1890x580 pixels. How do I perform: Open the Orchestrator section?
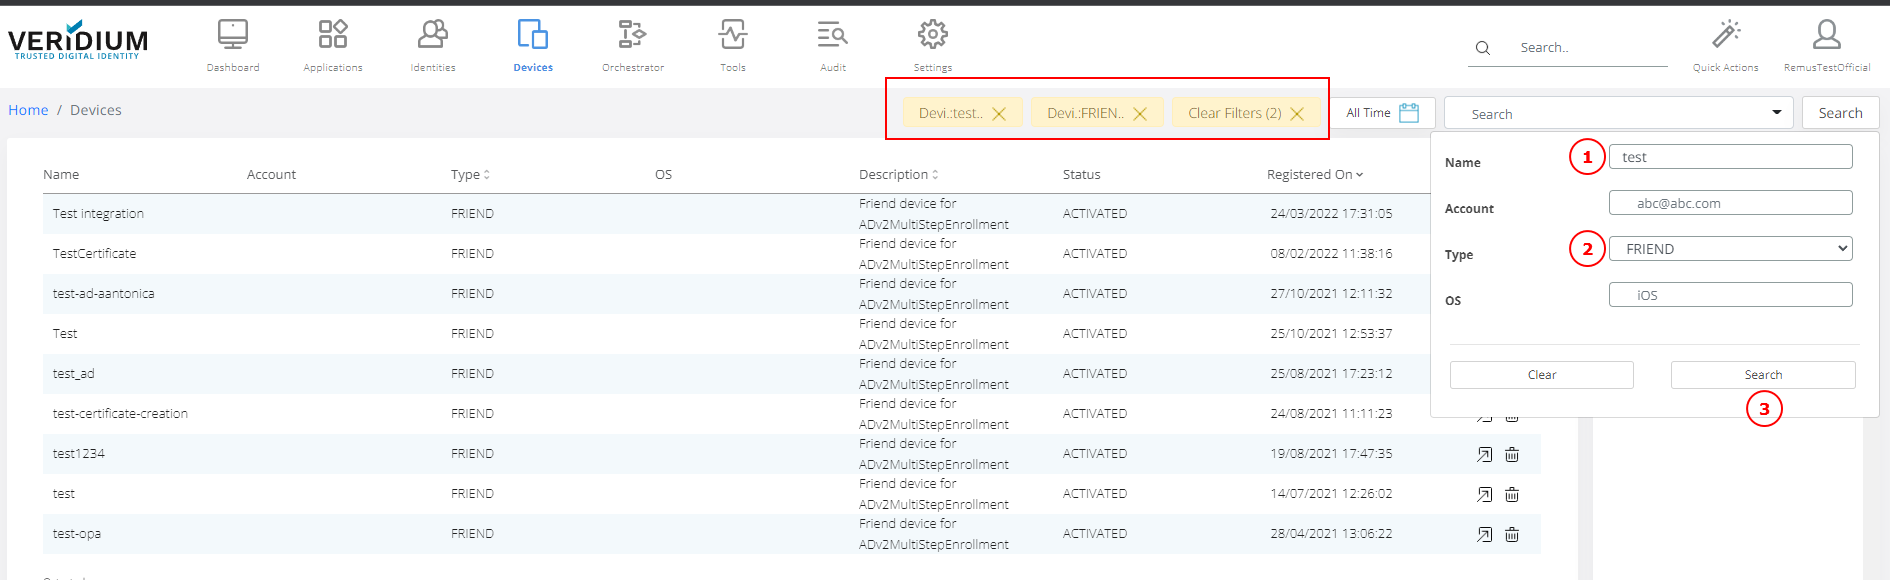click(x=632, y=45)
